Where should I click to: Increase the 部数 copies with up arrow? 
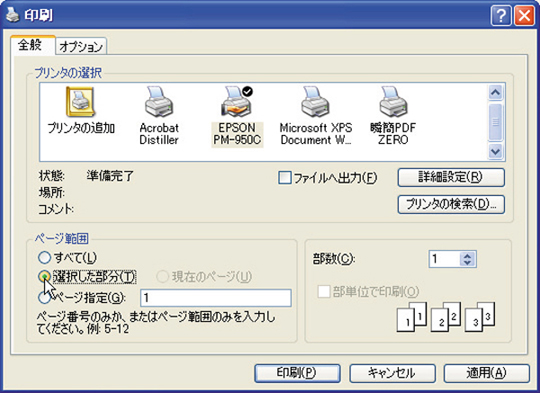coord(467,256)
